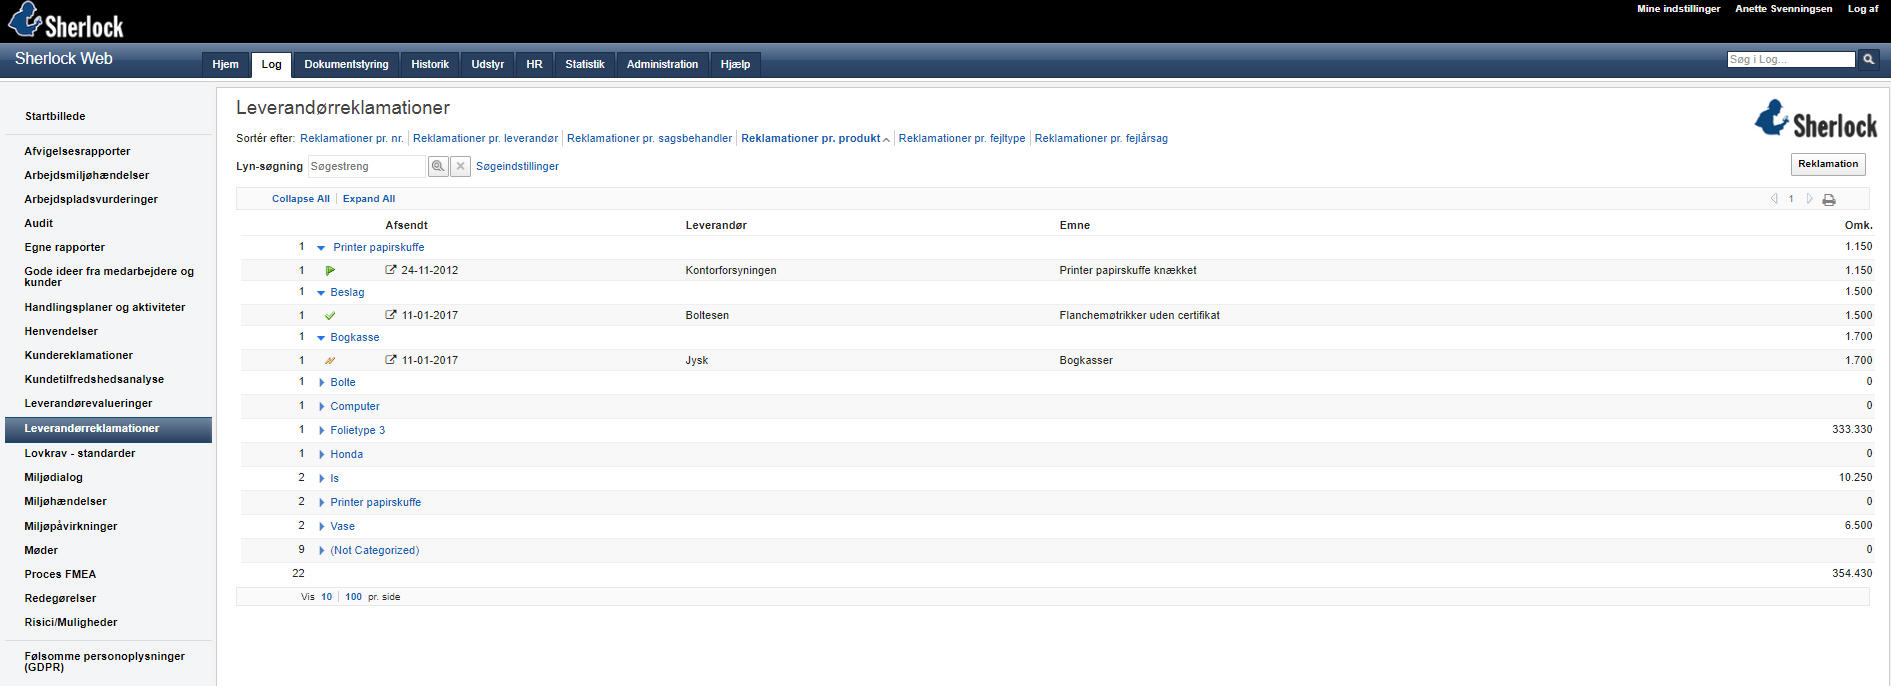Click Expand All
1891x686 pixels.
pos(369,199)
